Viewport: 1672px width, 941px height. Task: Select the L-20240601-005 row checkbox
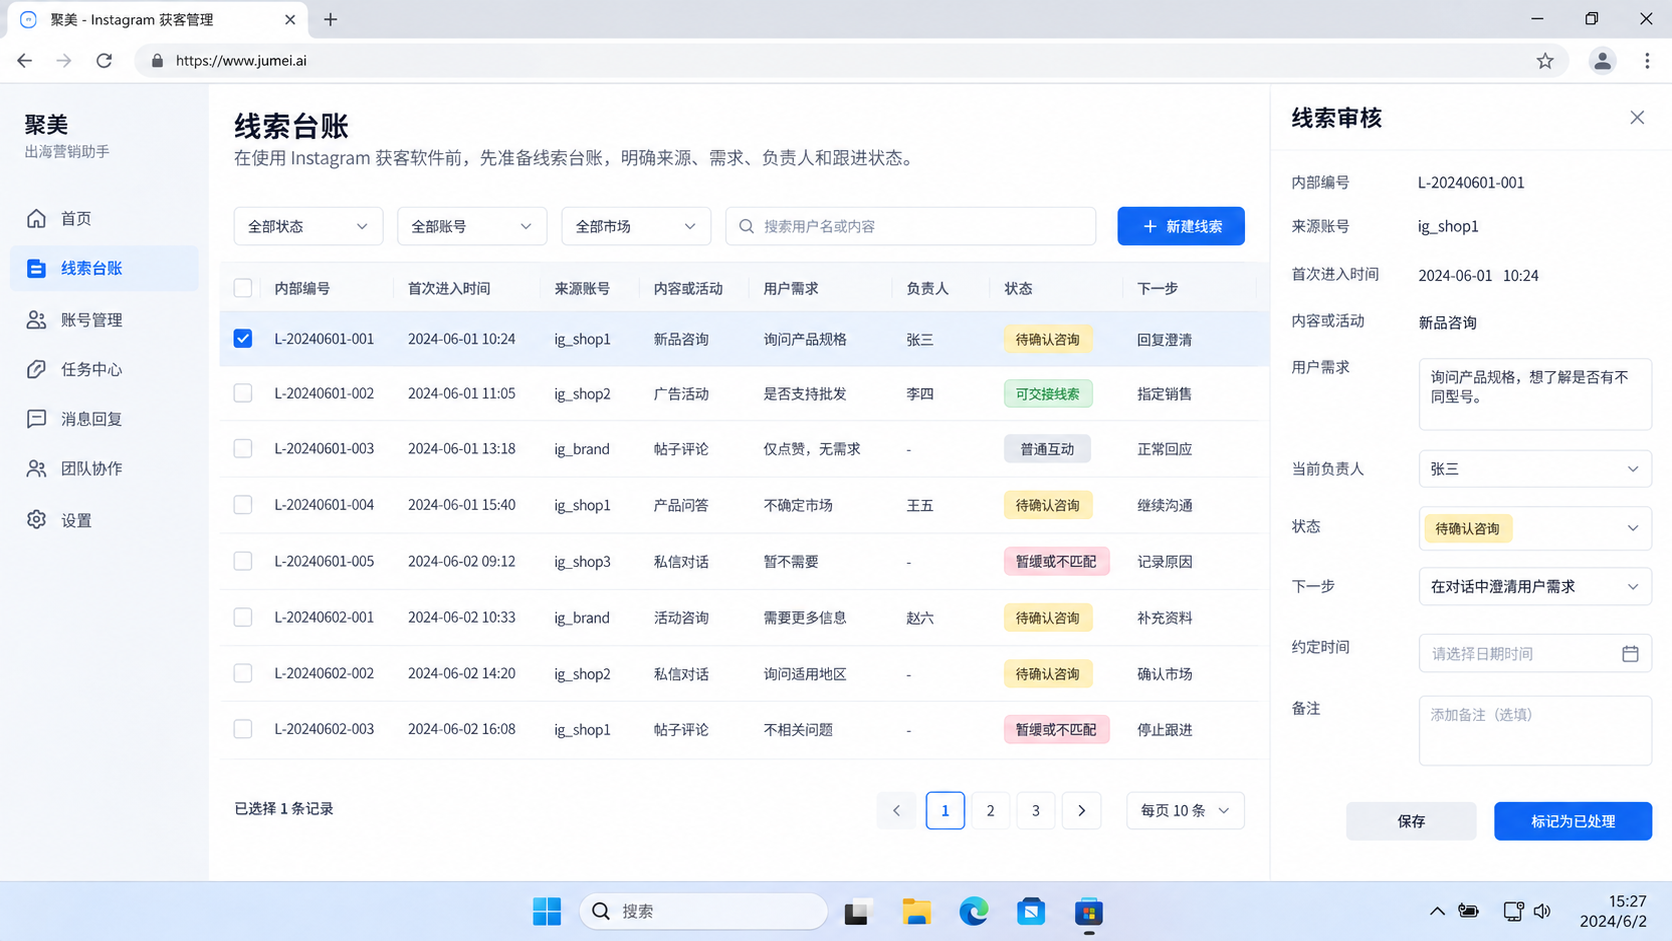tap(243, 561)
